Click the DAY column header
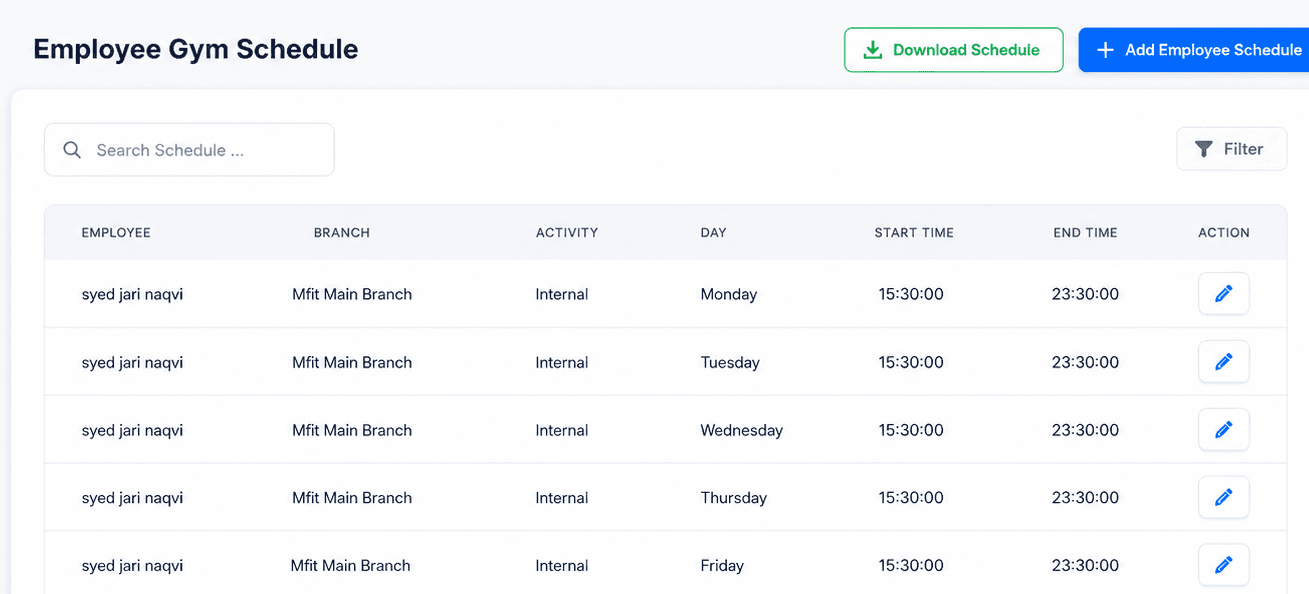Viewport: 1309px width, 594px height. (713, 233)
